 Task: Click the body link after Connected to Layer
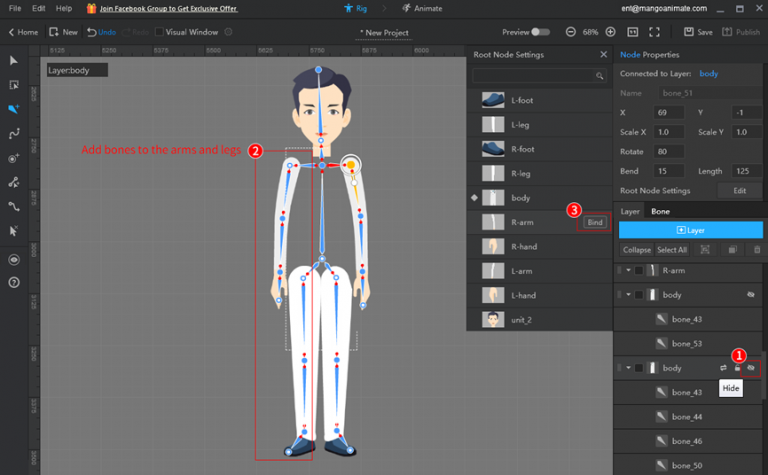[x=708, y=73]
